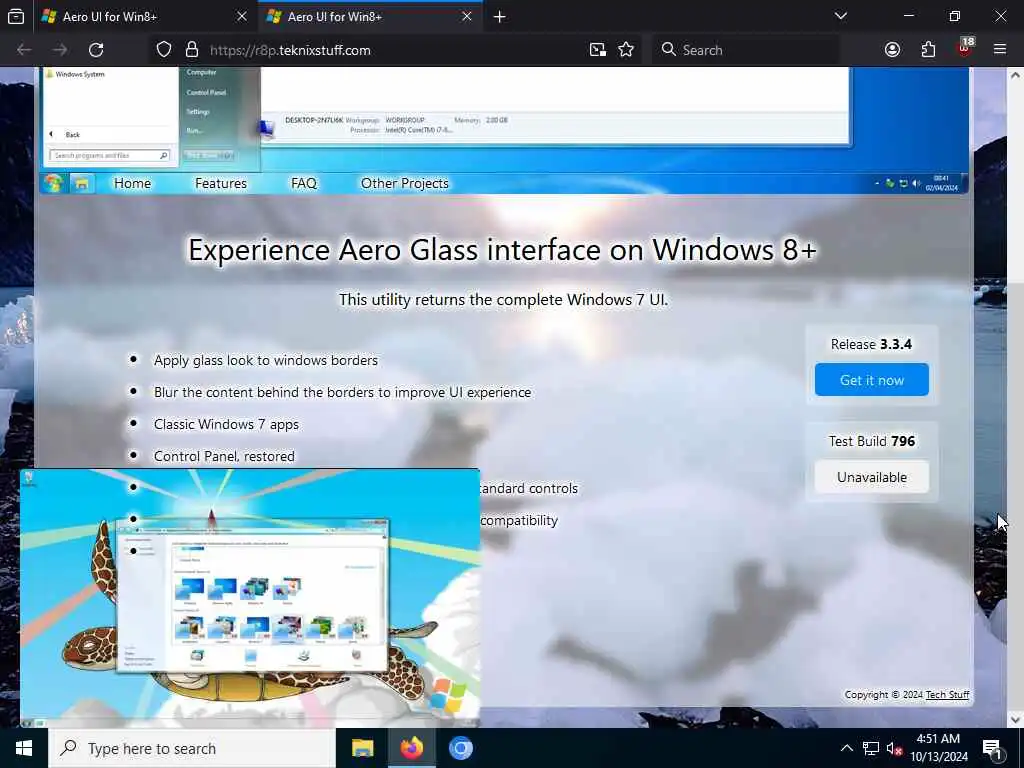Open the blue circle app on taskbar
Viewport: 1024px width, 768px height.
pyautogui.click(x=460, y=748)
